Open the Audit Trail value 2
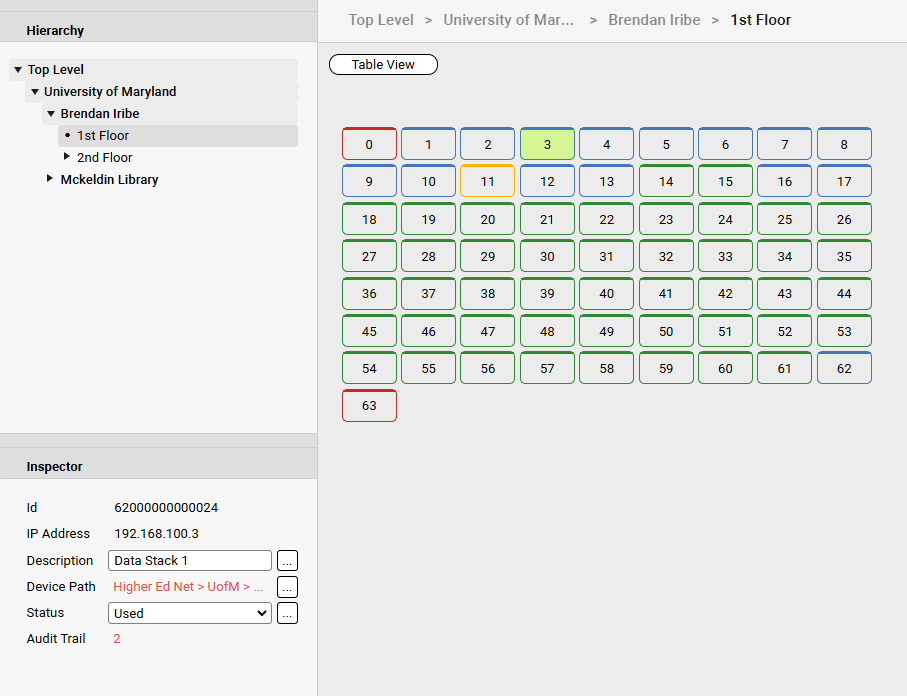907x696 pixels. pyautogui.click(x=117, y=639)
